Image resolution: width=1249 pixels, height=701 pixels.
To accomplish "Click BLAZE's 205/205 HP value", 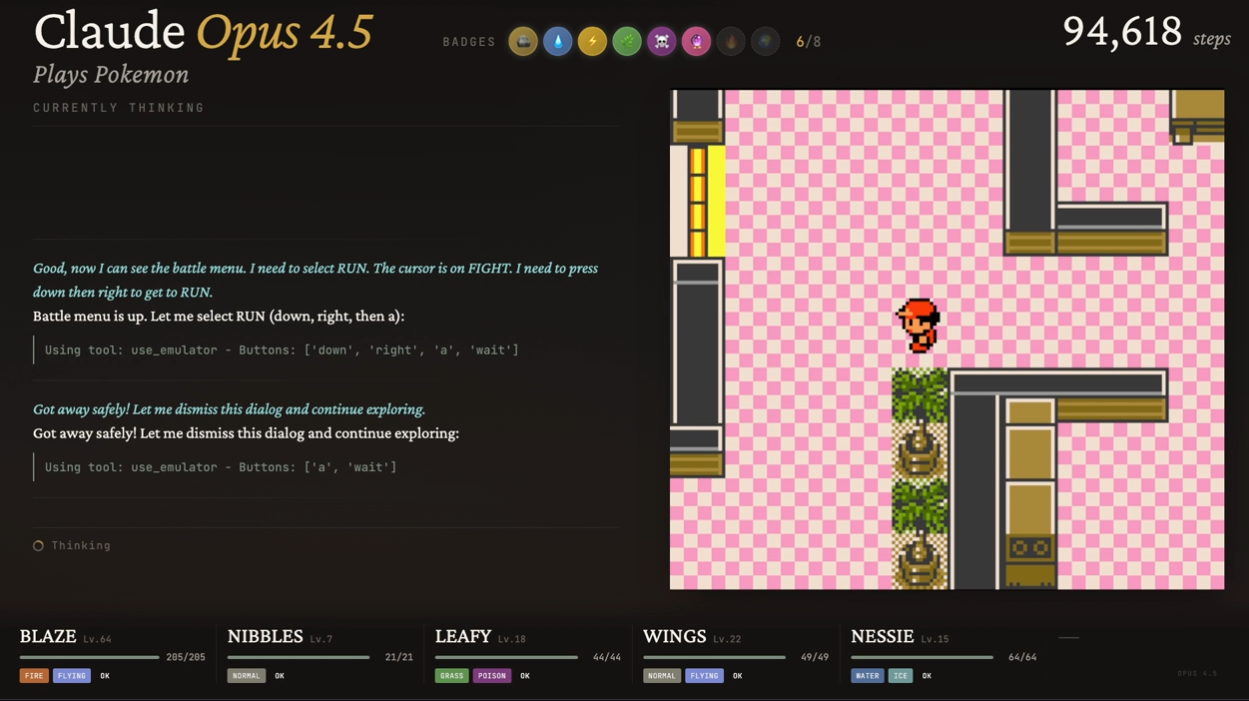I will point(186,657).
